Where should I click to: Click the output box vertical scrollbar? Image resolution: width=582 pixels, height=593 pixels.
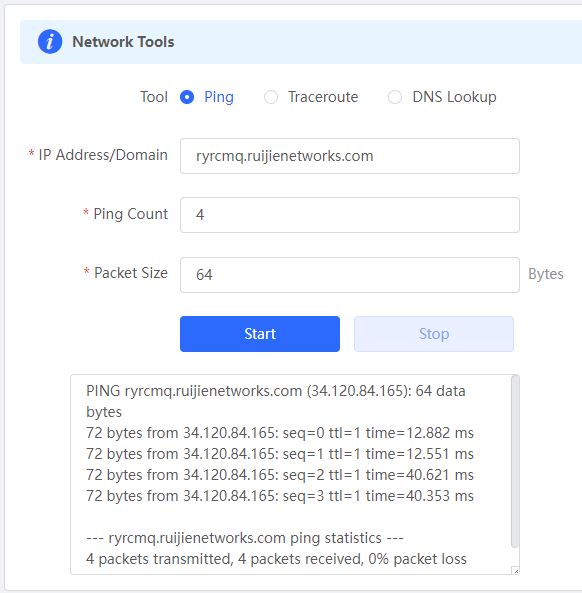(515, 461)
